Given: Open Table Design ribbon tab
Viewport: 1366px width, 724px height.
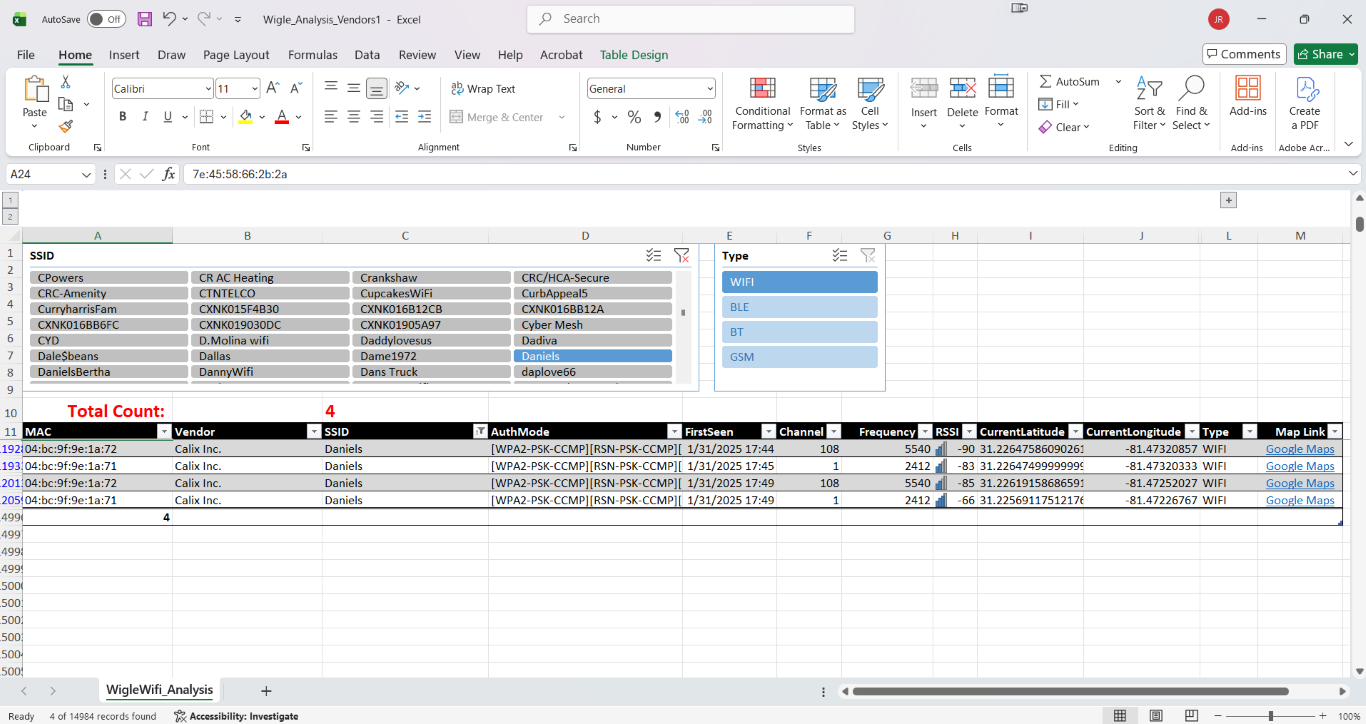Looking at the screenshot, I should pos(634,55).
